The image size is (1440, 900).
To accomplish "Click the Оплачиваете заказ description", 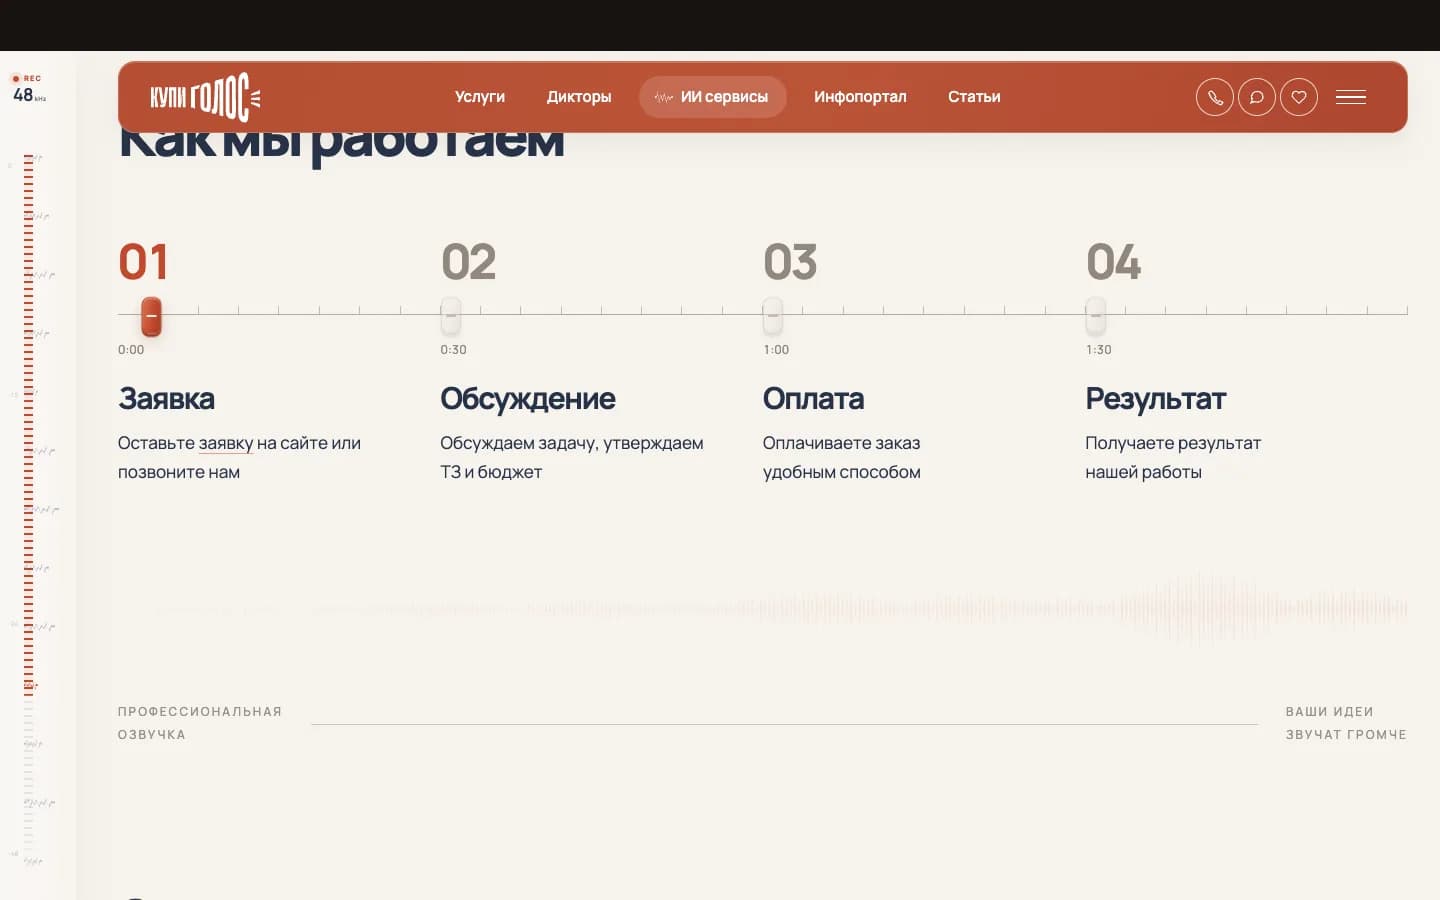I will [841, 457].
